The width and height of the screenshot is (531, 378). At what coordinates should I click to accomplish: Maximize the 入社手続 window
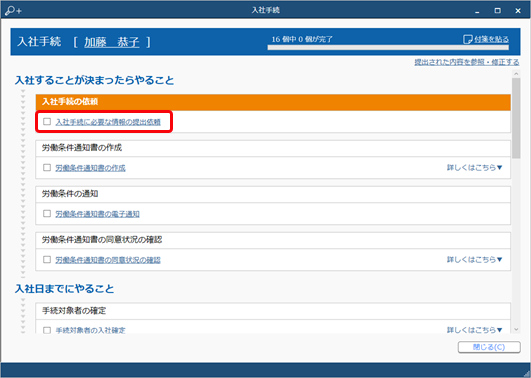point(497,11)
